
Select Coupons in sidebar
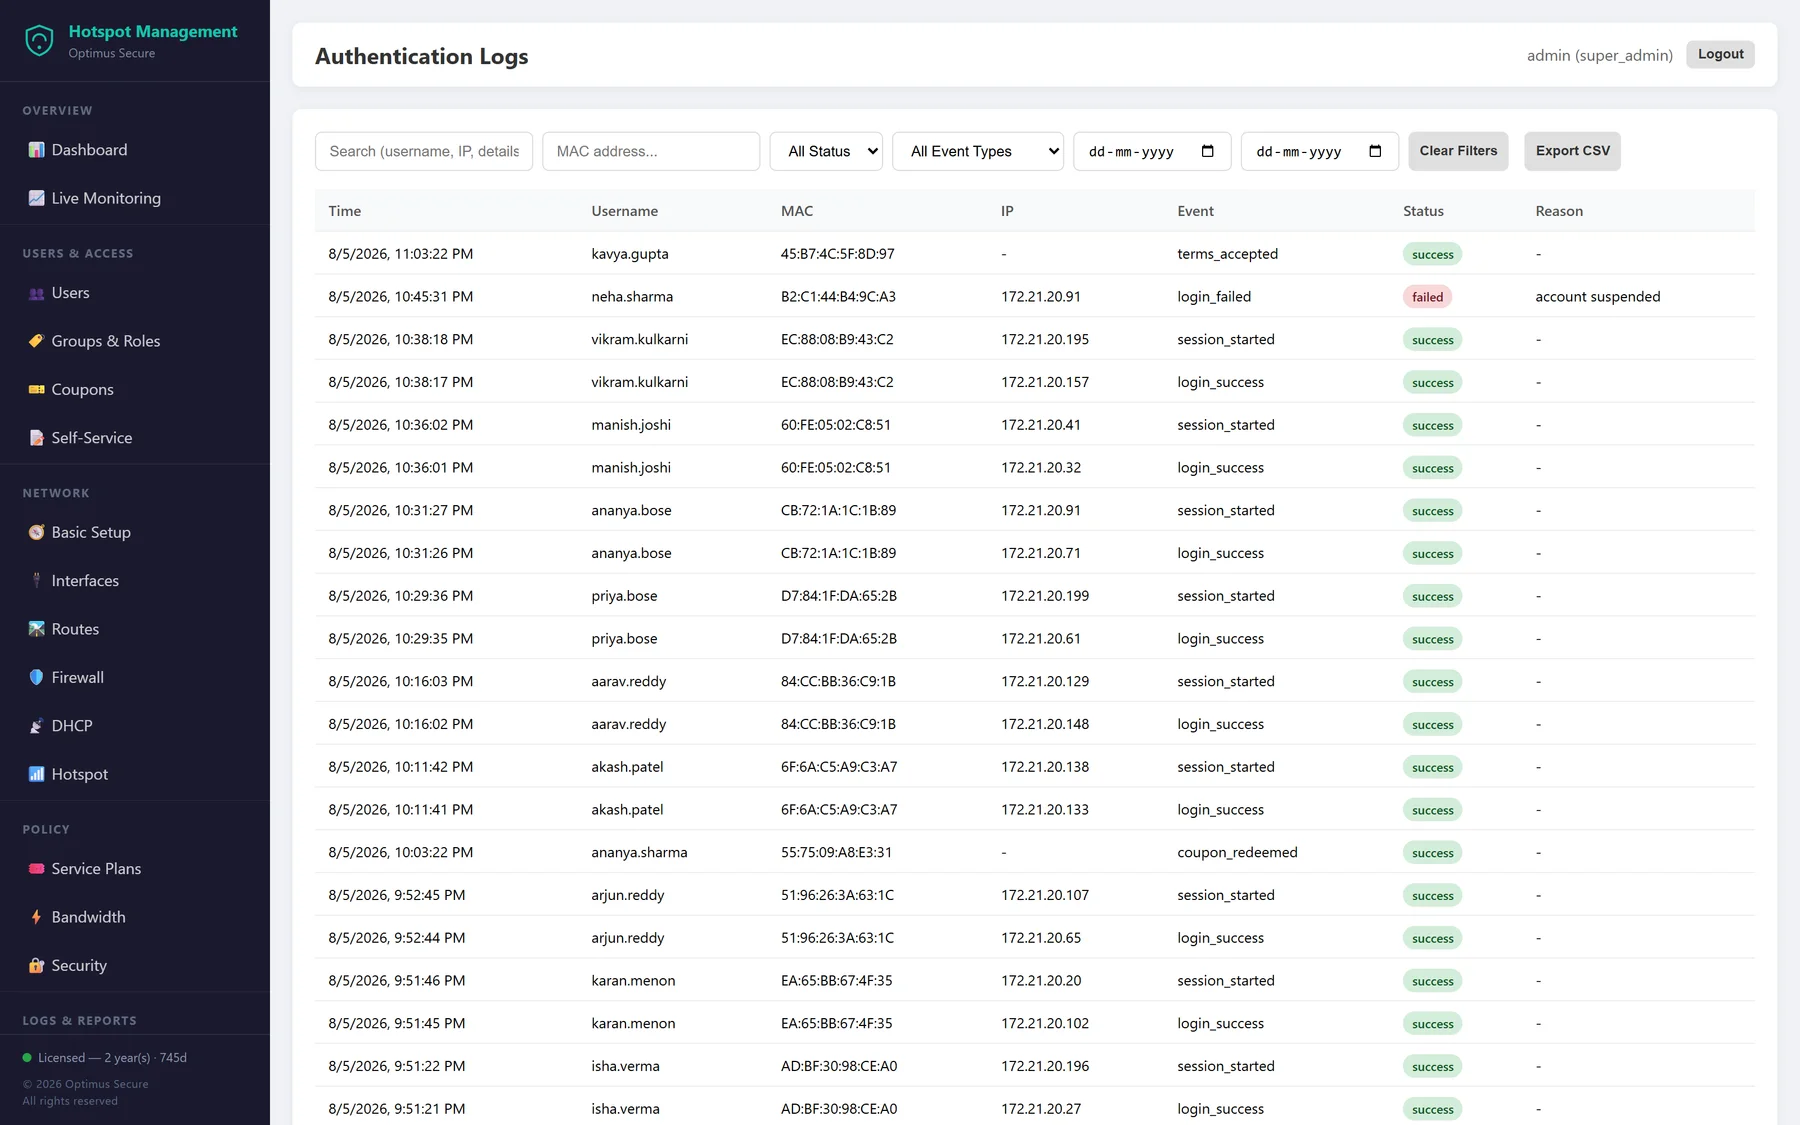tap(82, 389)
